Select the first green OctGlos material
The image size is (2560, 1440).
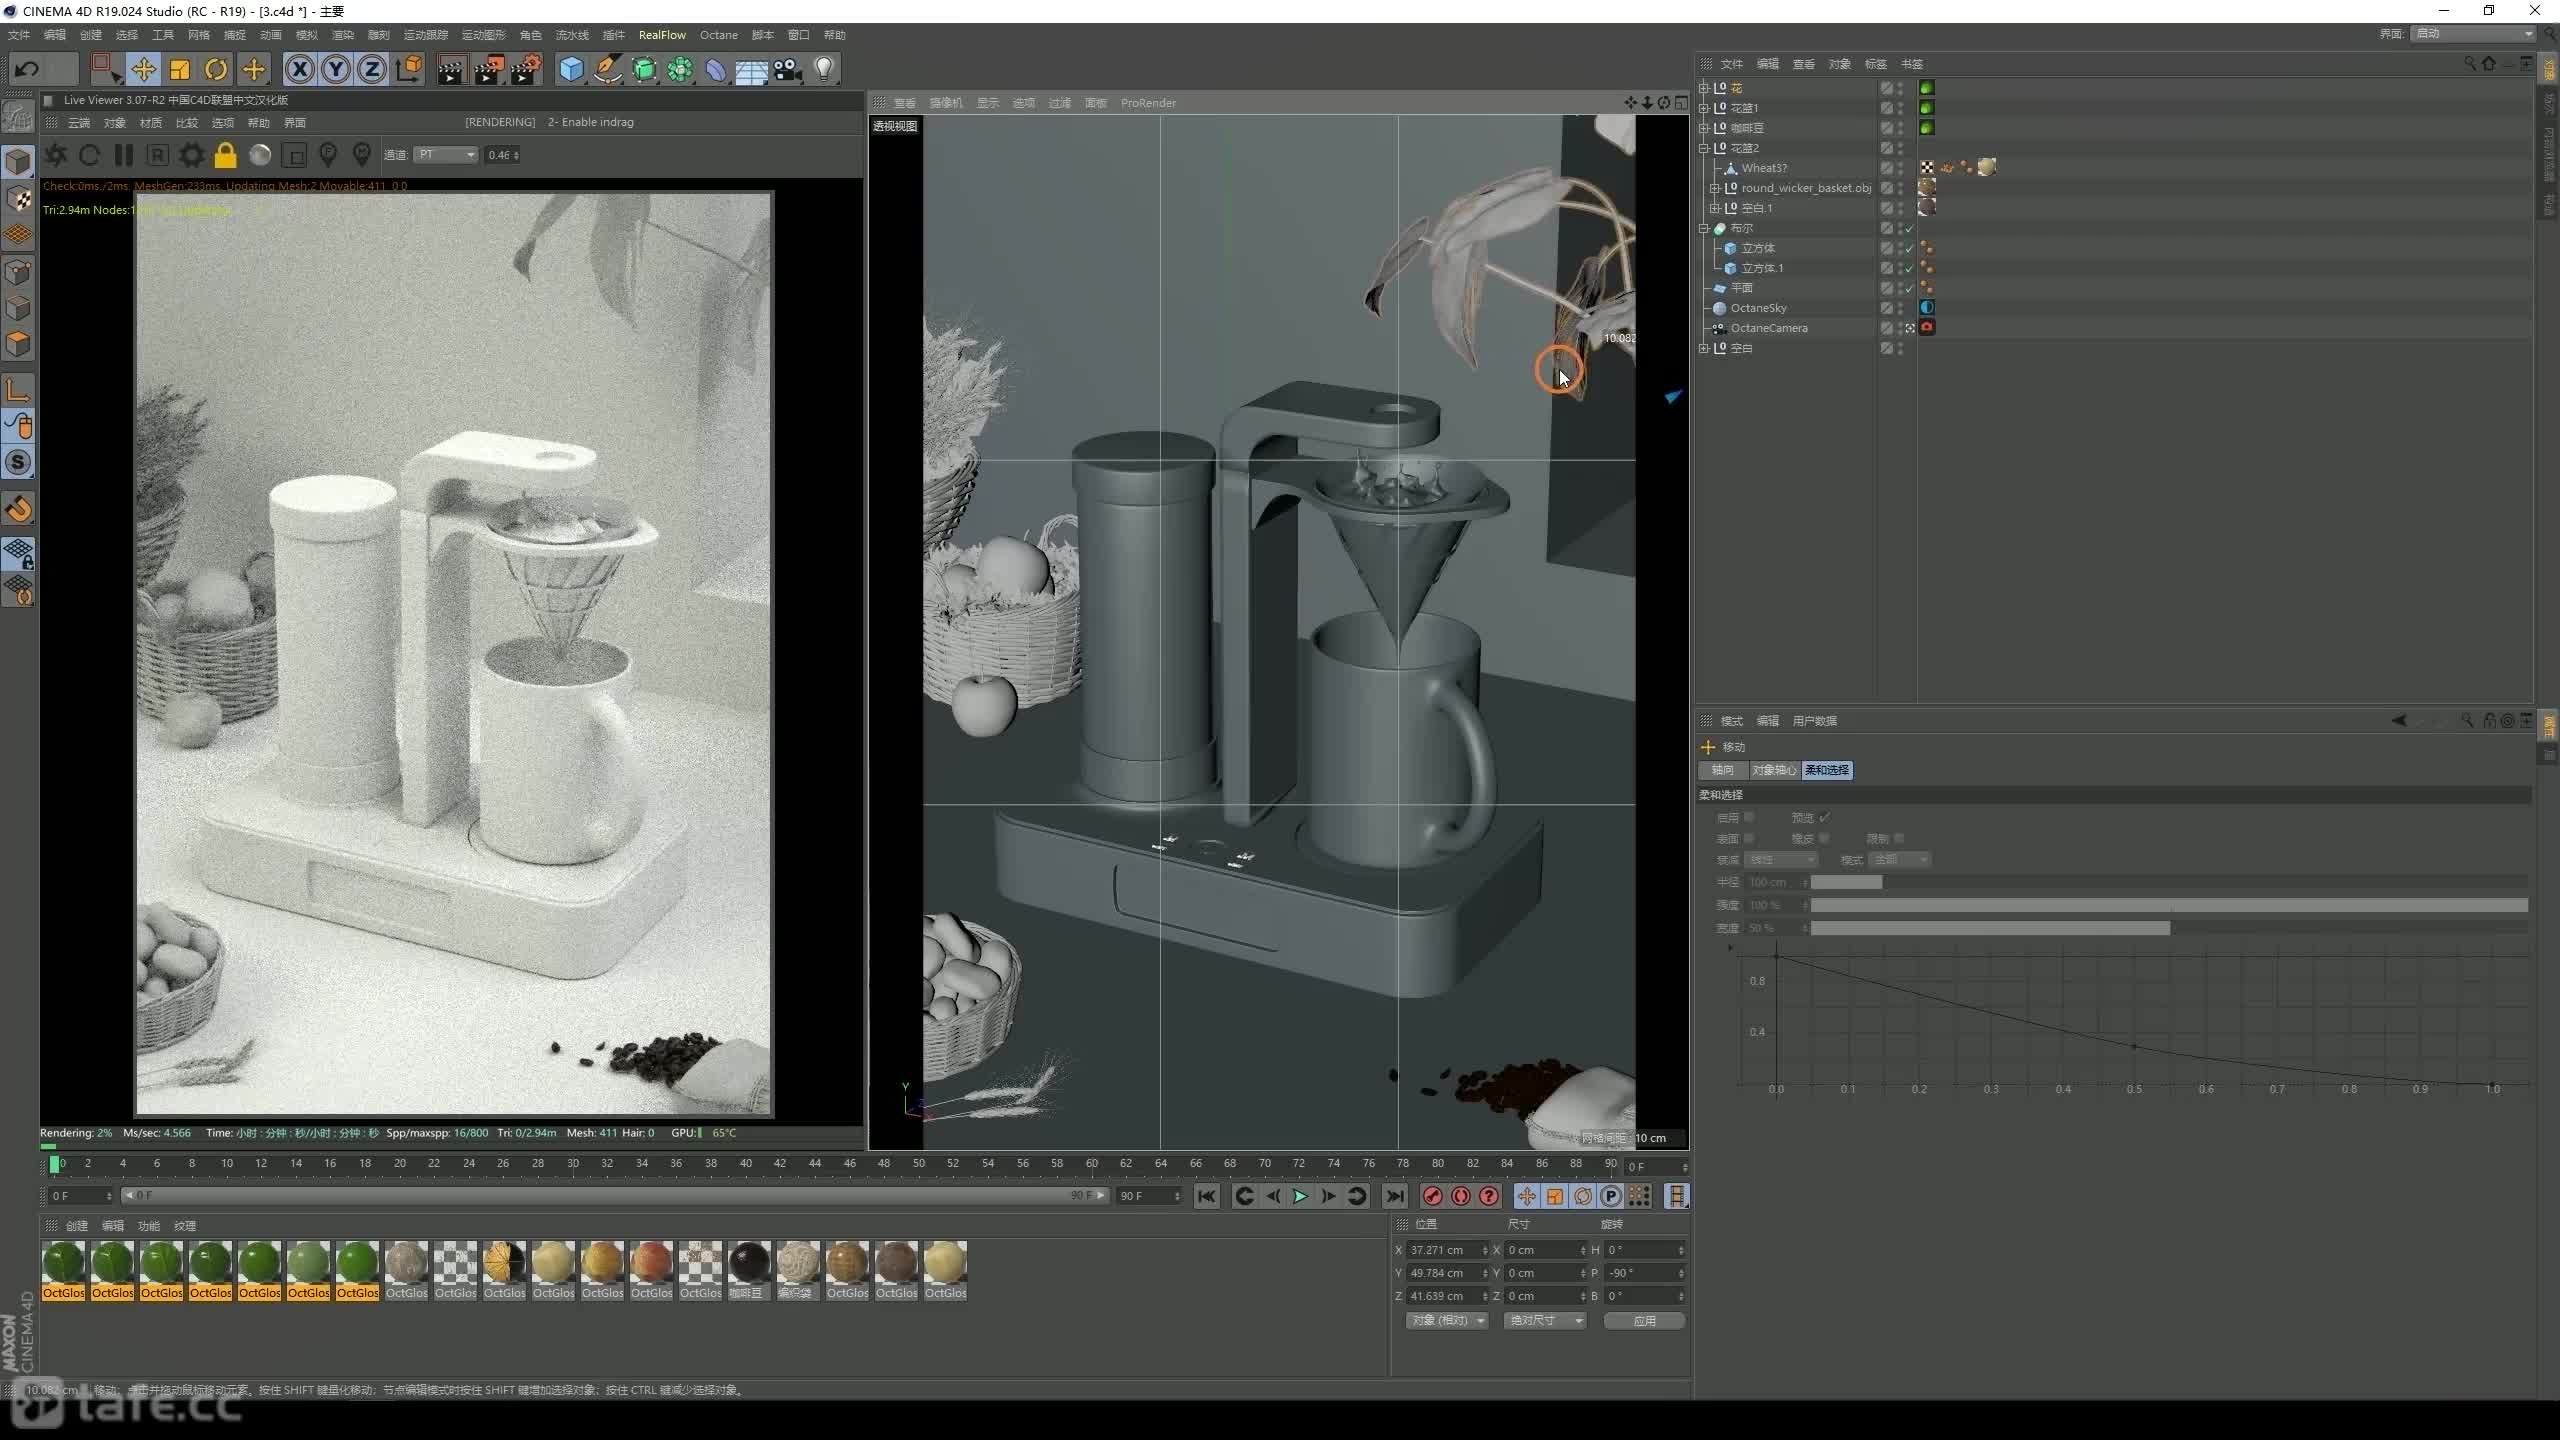coord(63,1270)
